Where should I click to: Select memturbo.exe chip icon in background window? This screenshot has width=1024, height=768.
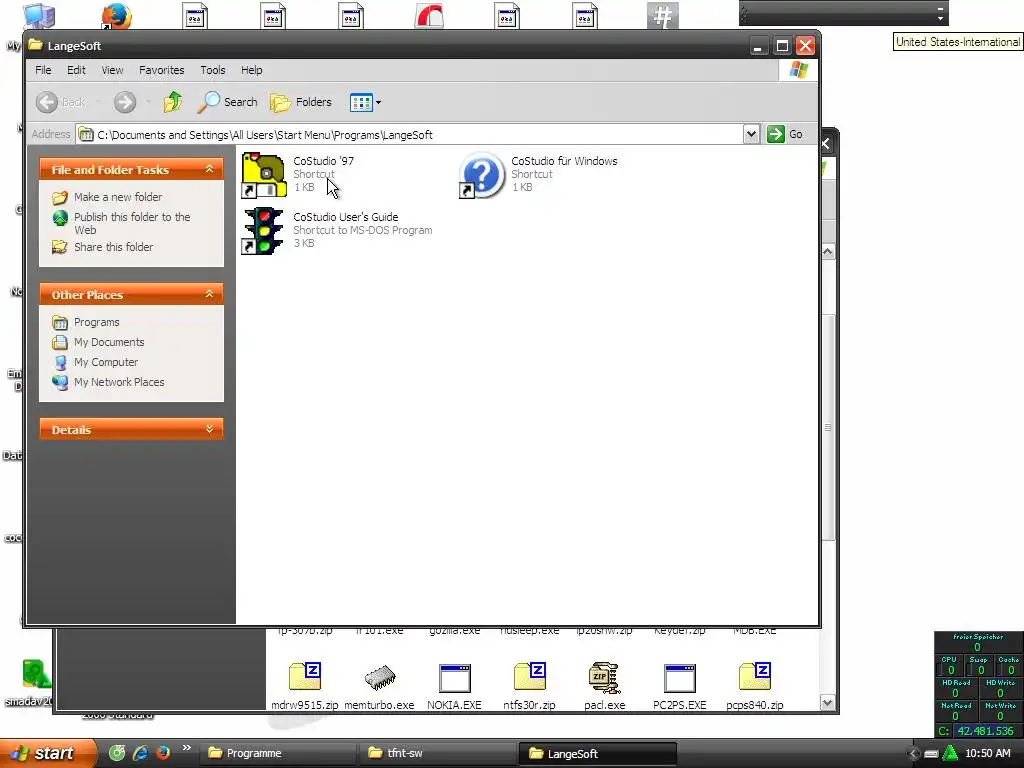(x=379, y=678)
